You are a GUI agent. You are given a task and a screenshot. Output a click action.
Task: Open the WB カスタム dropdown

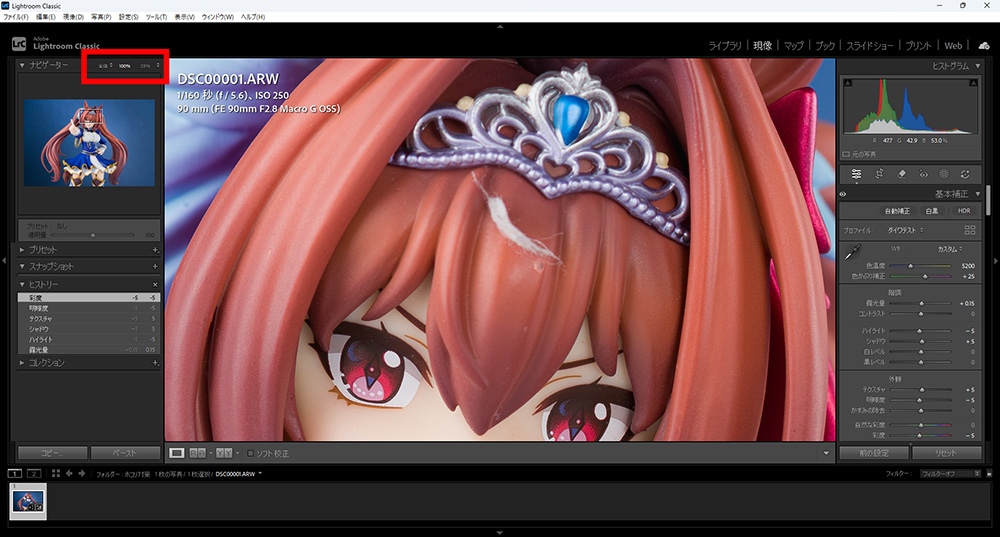point(950,249)
